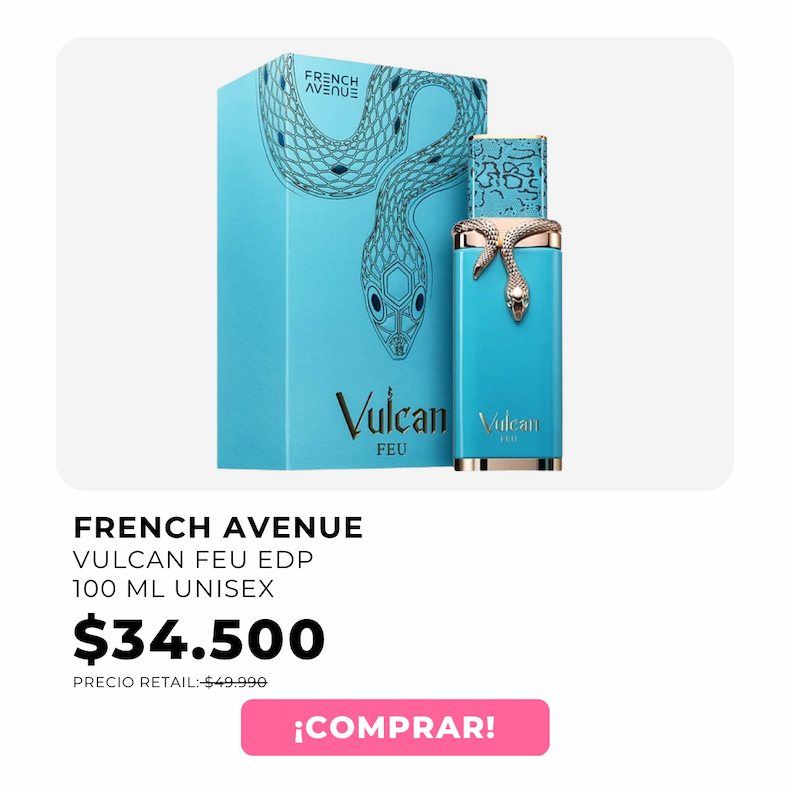Image resolution: width=790 pixels, height=790 pixels.
Task: Select the VULCAN FEU EDP product title
Action: 193,559
